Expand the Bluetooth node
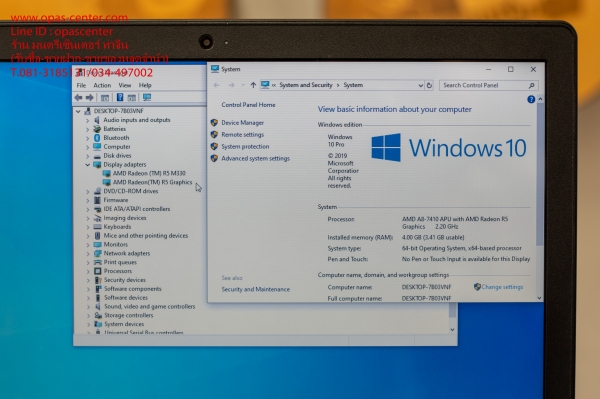Viewport: 600px width, 399px height. (87, 138)
